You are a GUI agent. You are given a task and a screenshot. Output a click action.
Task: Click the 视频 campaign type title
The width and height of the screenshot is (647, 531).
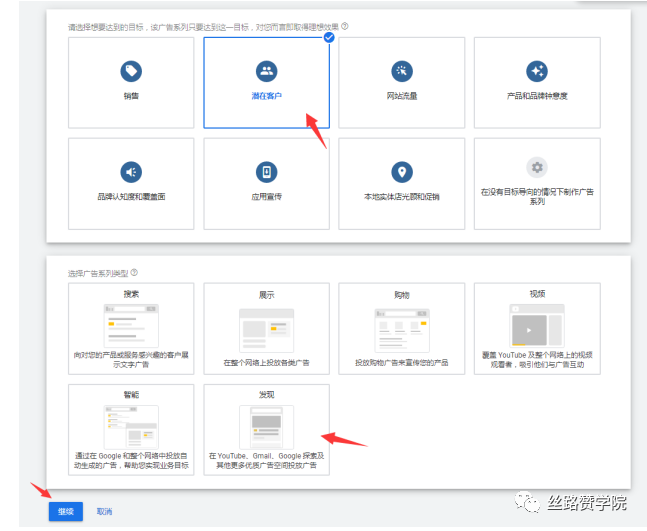point(537,294)
